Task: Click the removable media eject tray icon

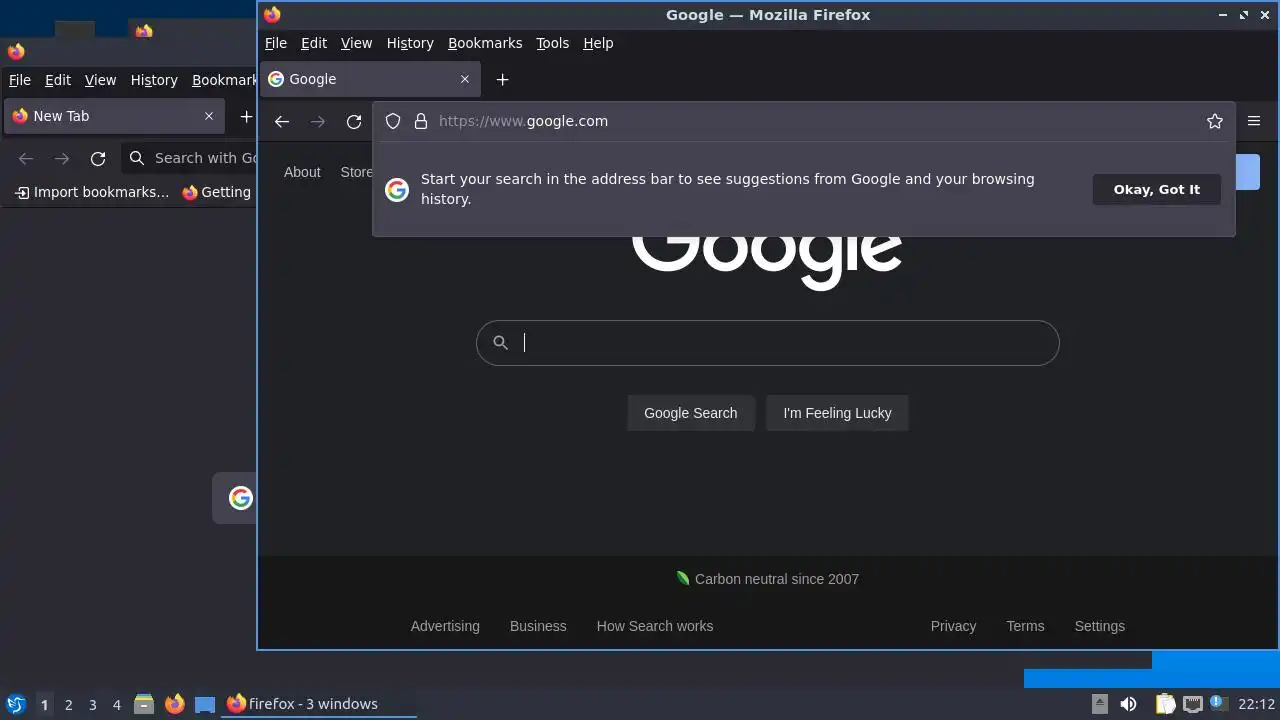Action: [1099, 704]
